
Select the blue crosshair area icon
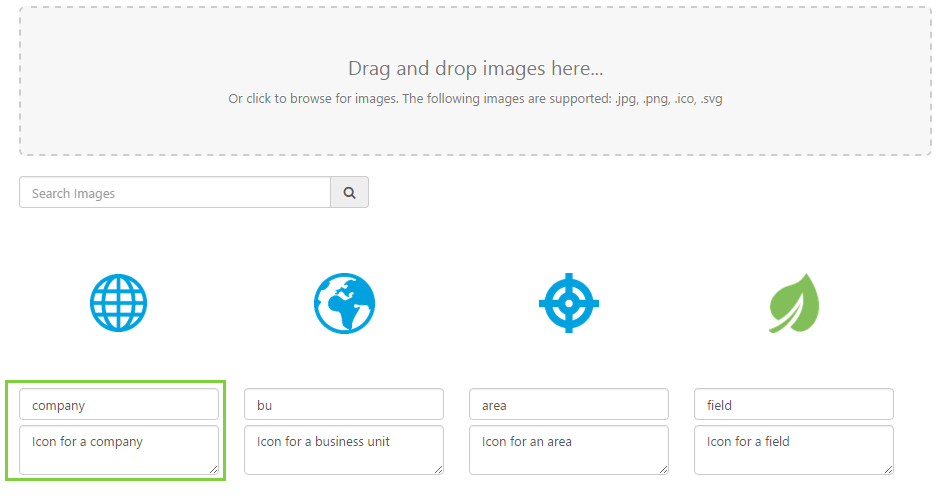click(x=568, y=303)
